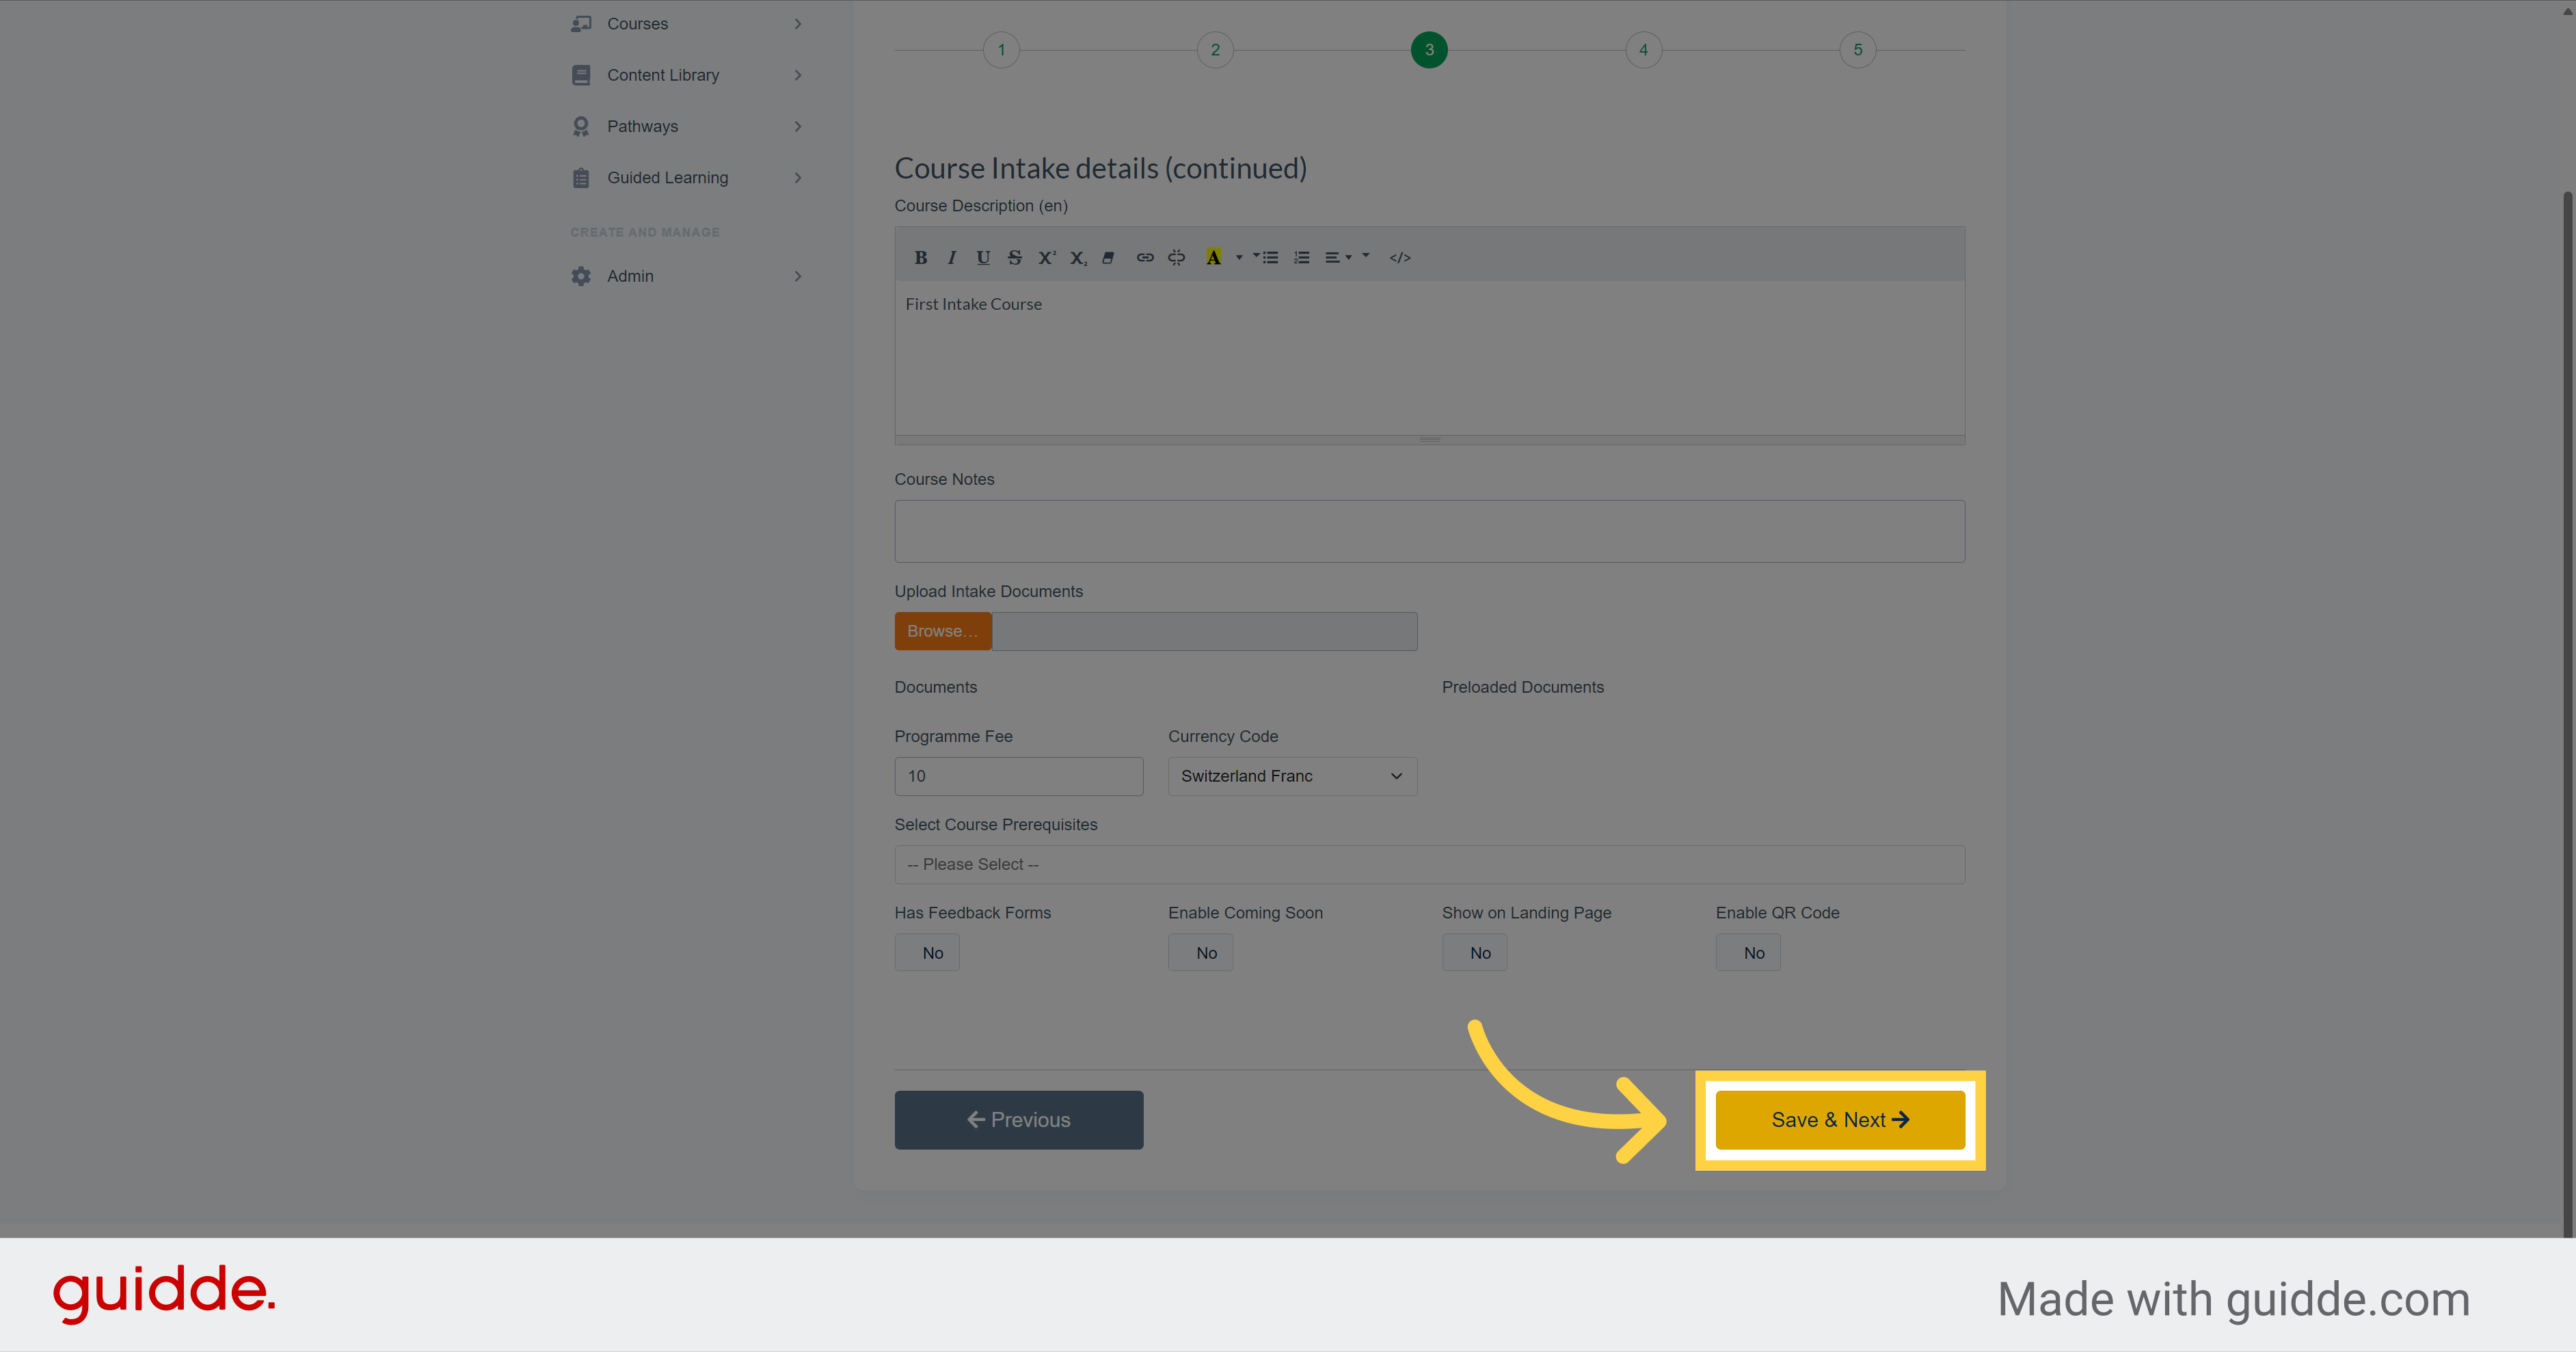
Task: Click the Content Library book icon
Action: tap(581, 75)
